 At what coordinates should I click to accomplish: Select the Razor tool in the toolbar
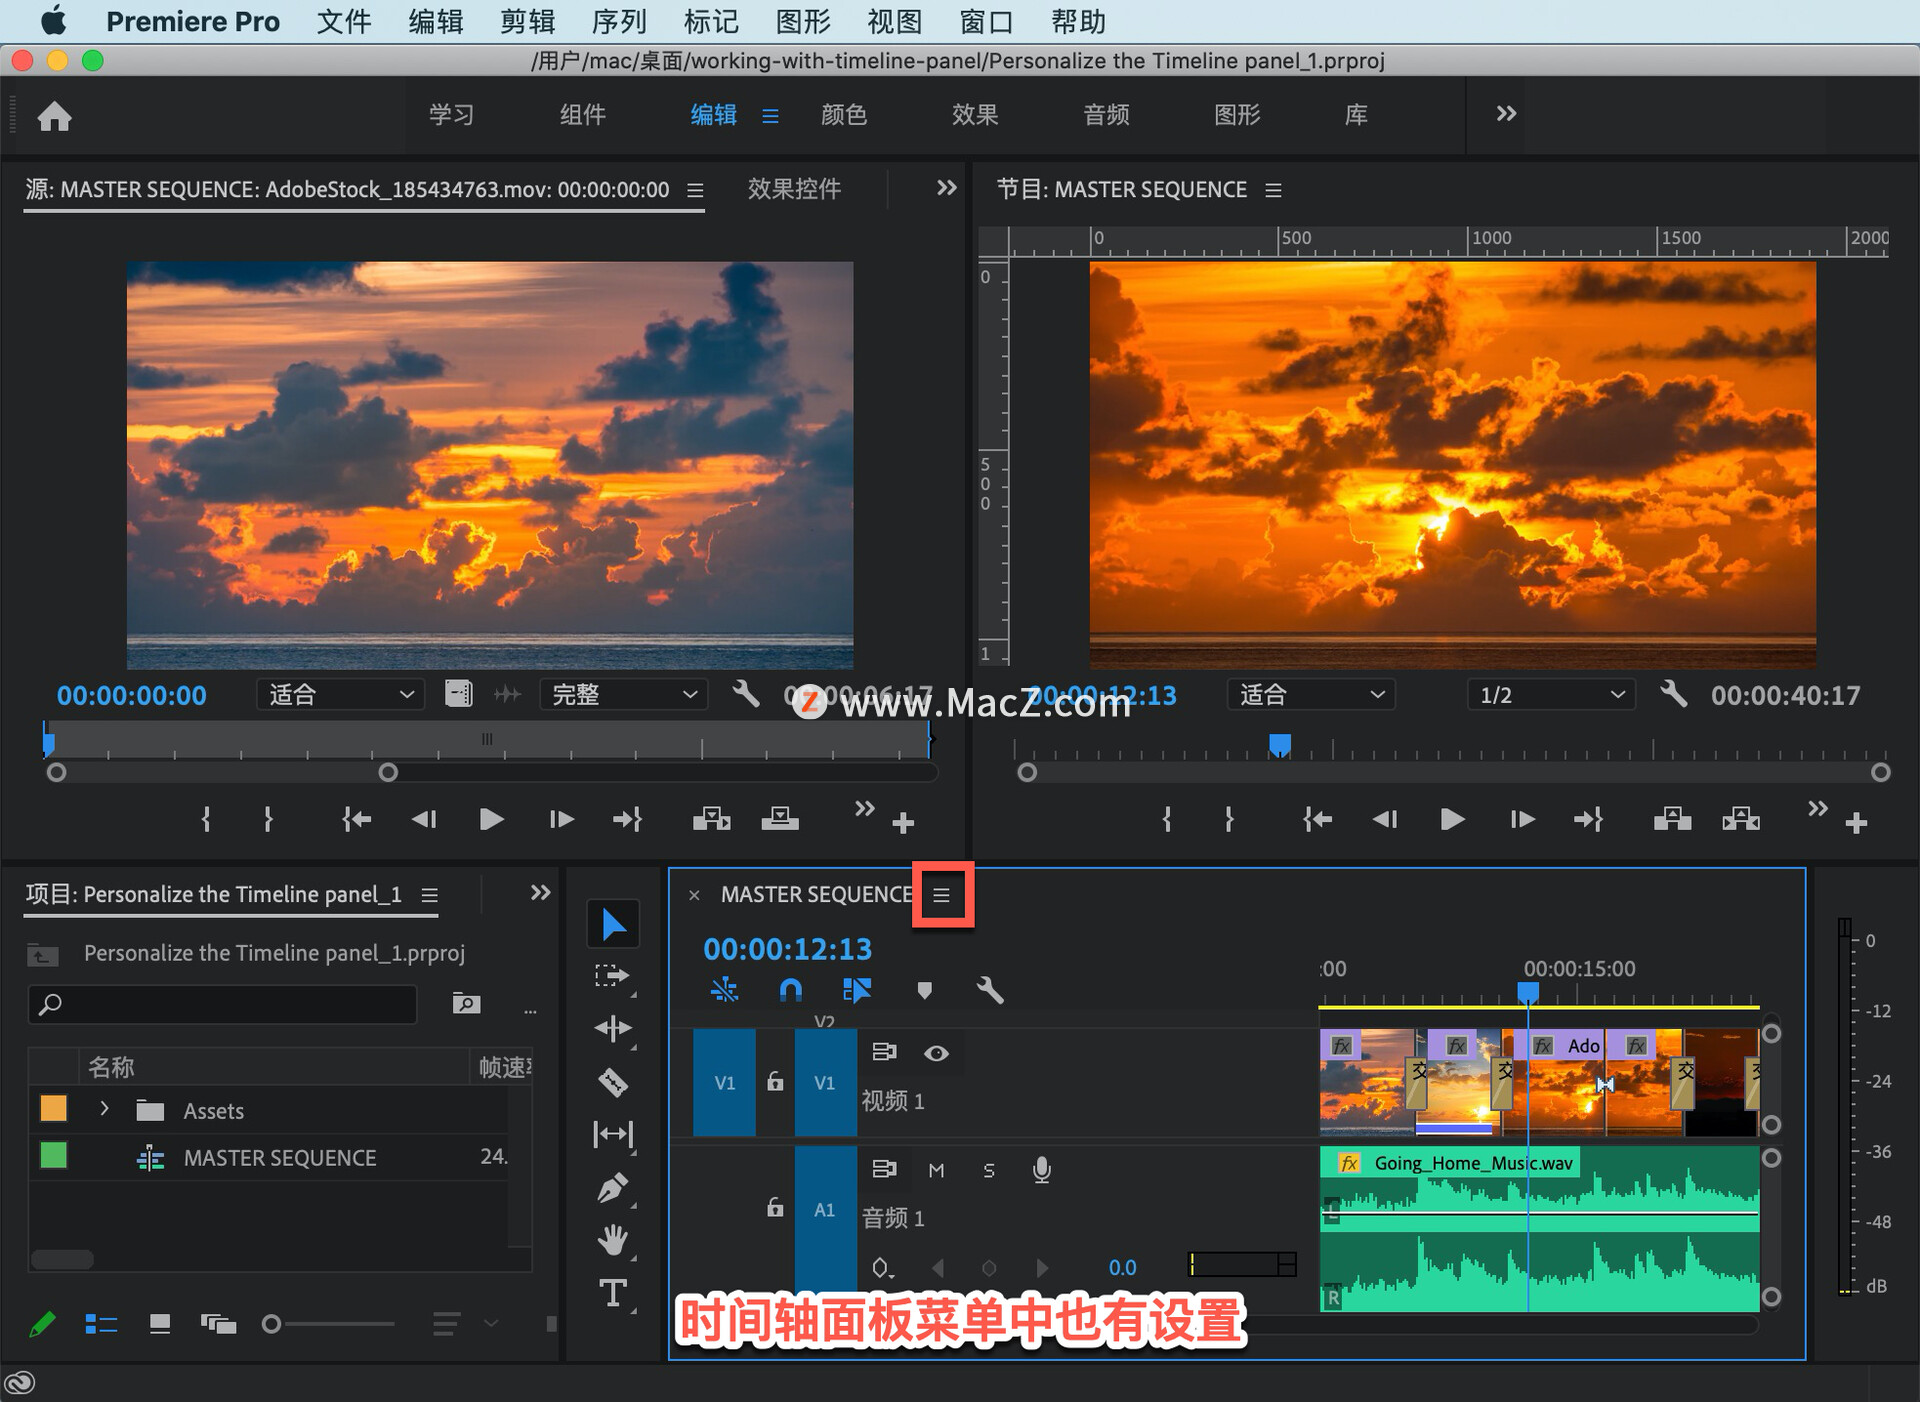coord(612,1082)
